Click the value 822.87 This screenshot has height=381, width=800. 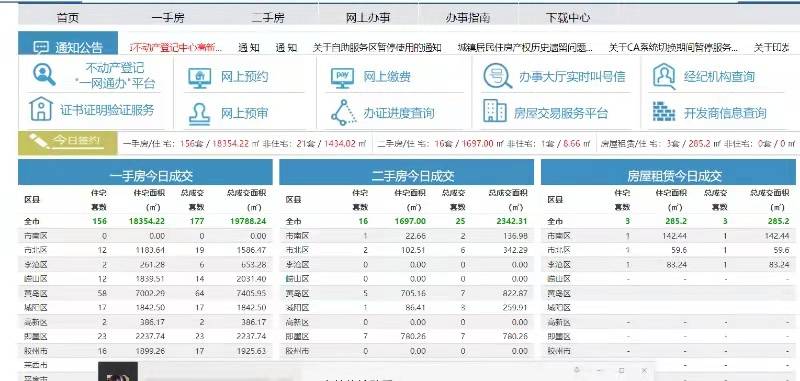click(x=514, y=293)
